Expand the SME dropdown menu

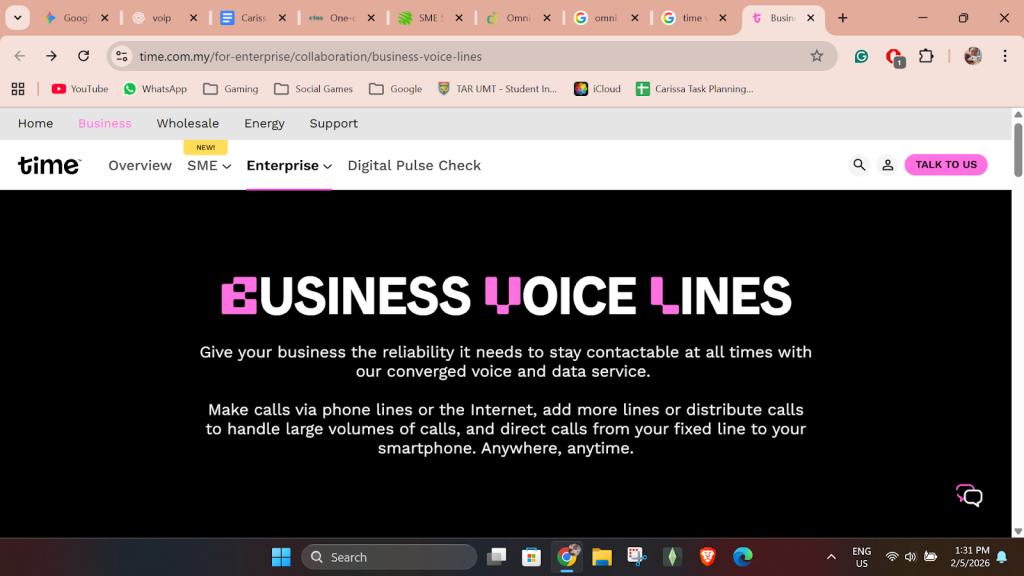(209, 166)
